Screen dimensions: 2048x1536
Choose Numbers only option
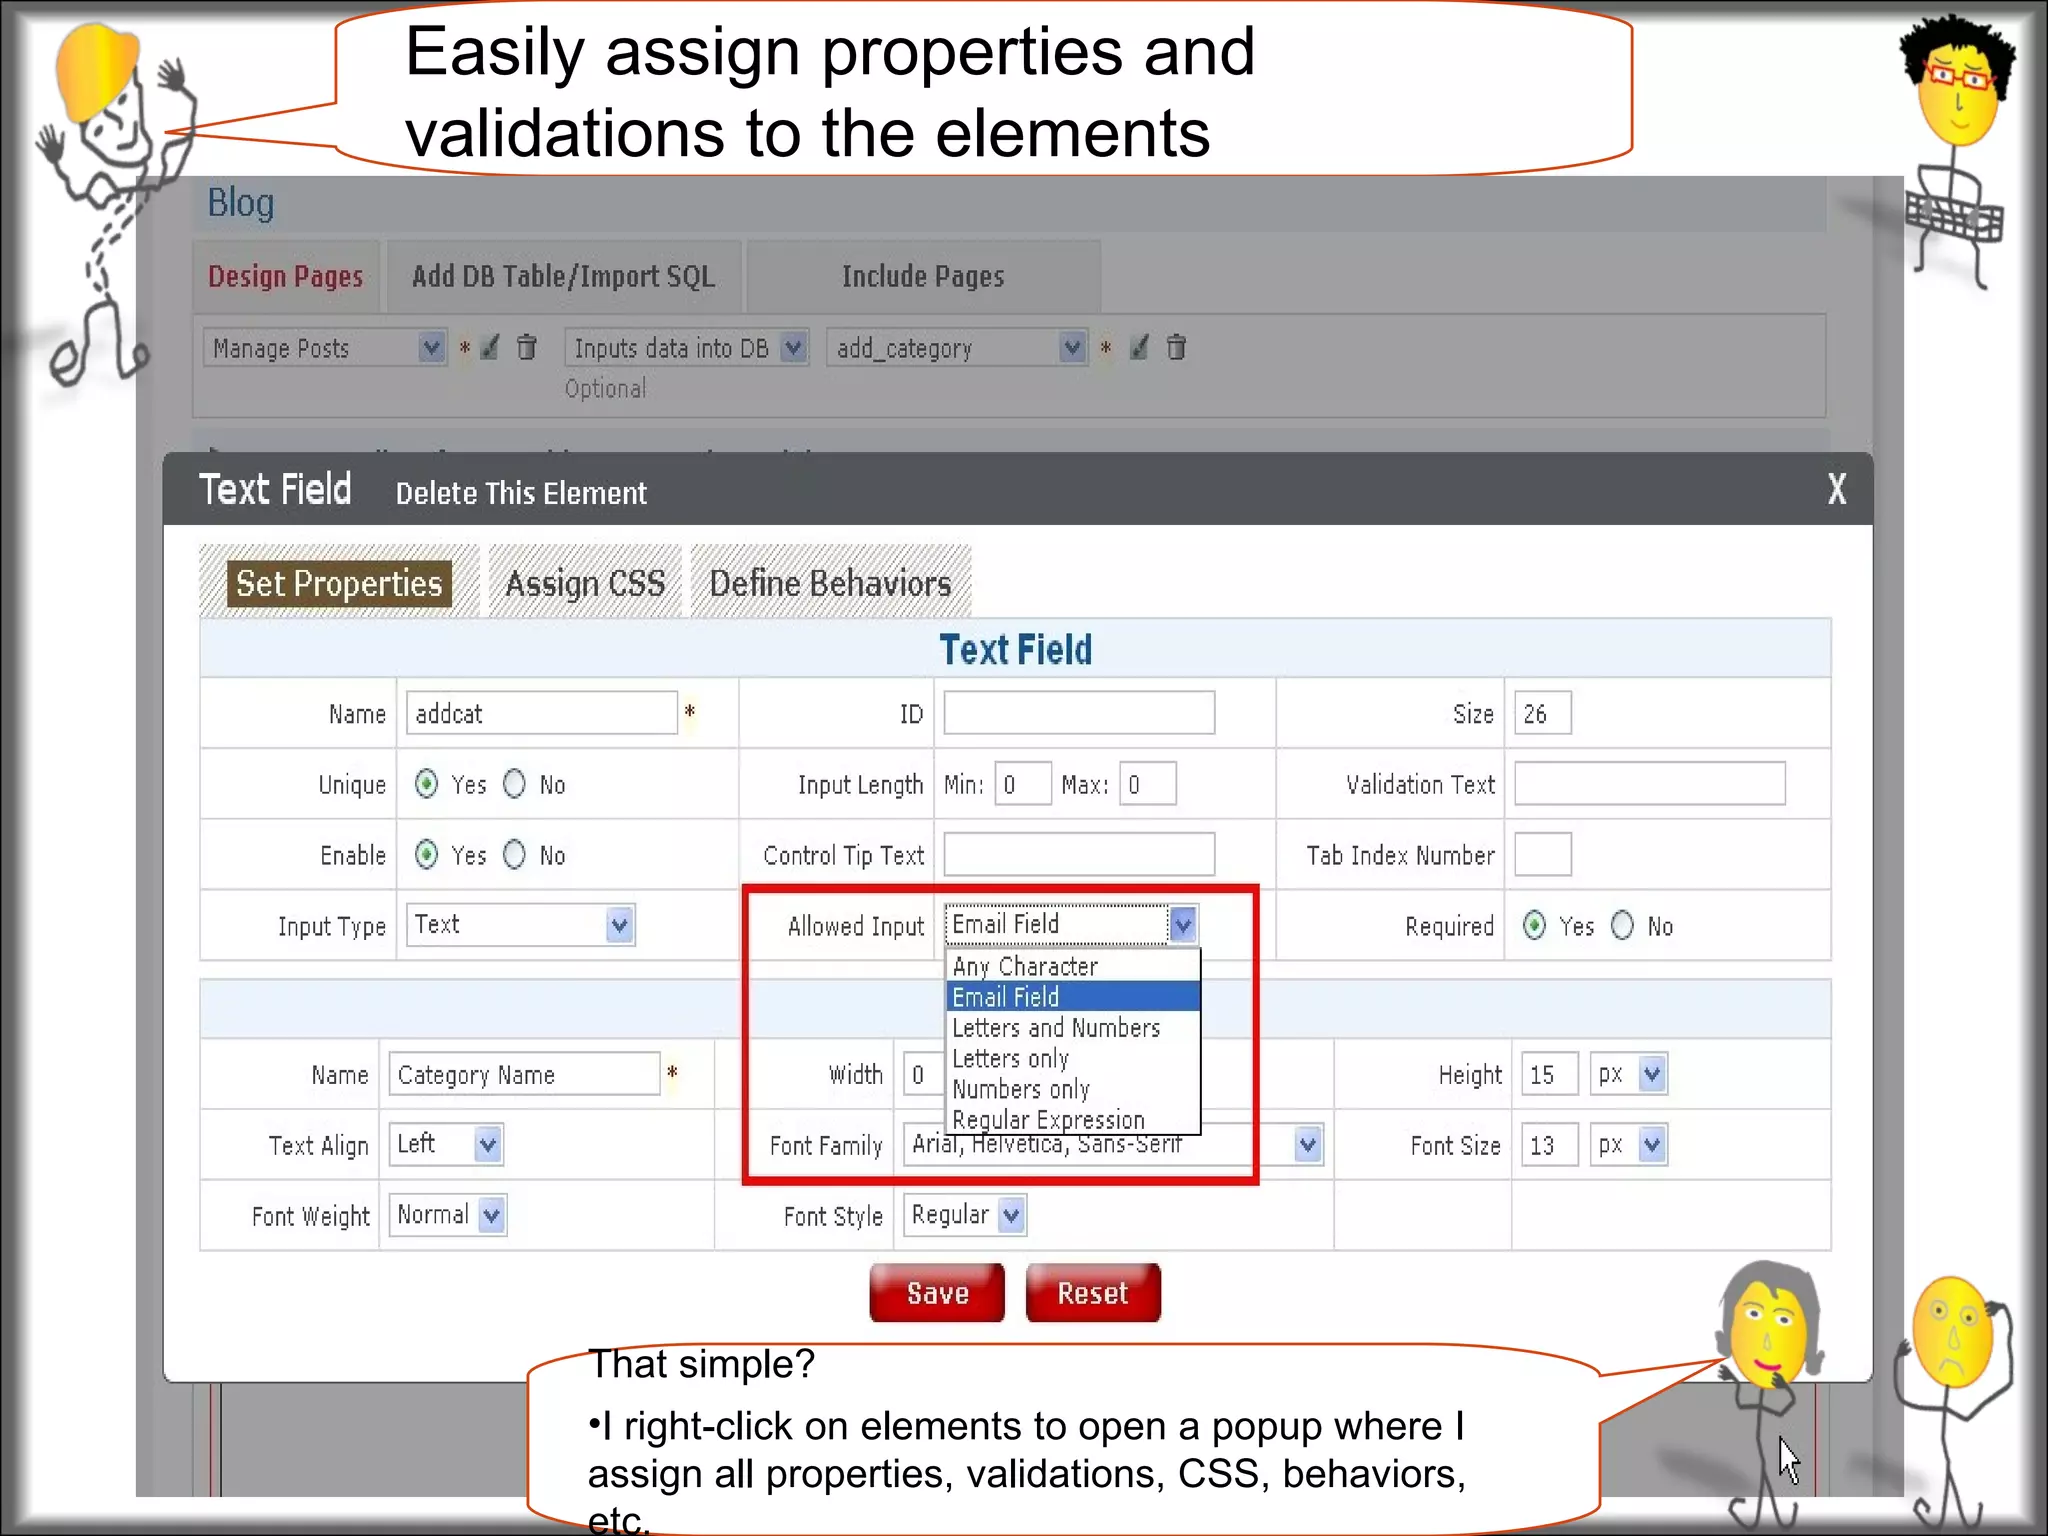point(1073,1089)
